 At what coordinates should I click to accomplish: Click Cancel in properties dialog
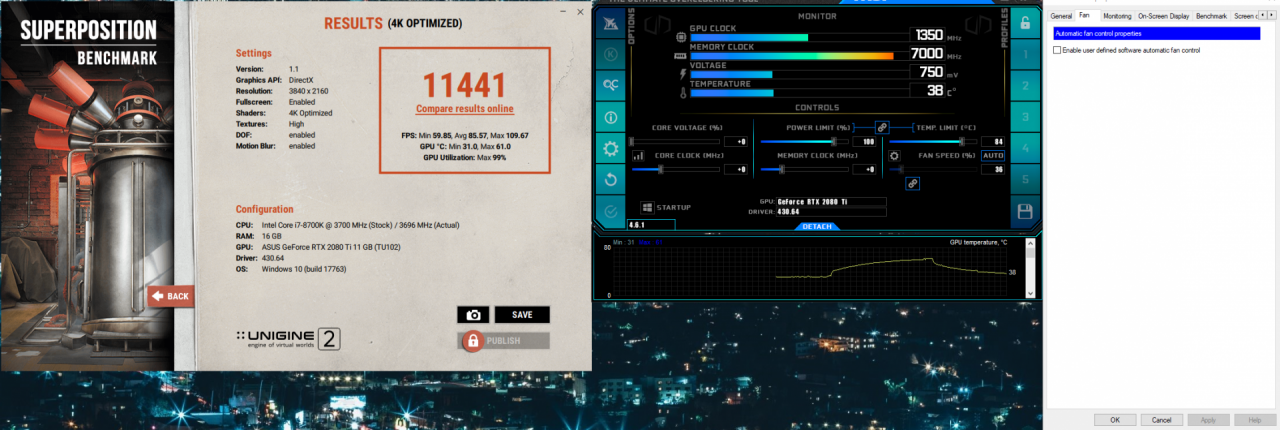(x=1161, y=419)
